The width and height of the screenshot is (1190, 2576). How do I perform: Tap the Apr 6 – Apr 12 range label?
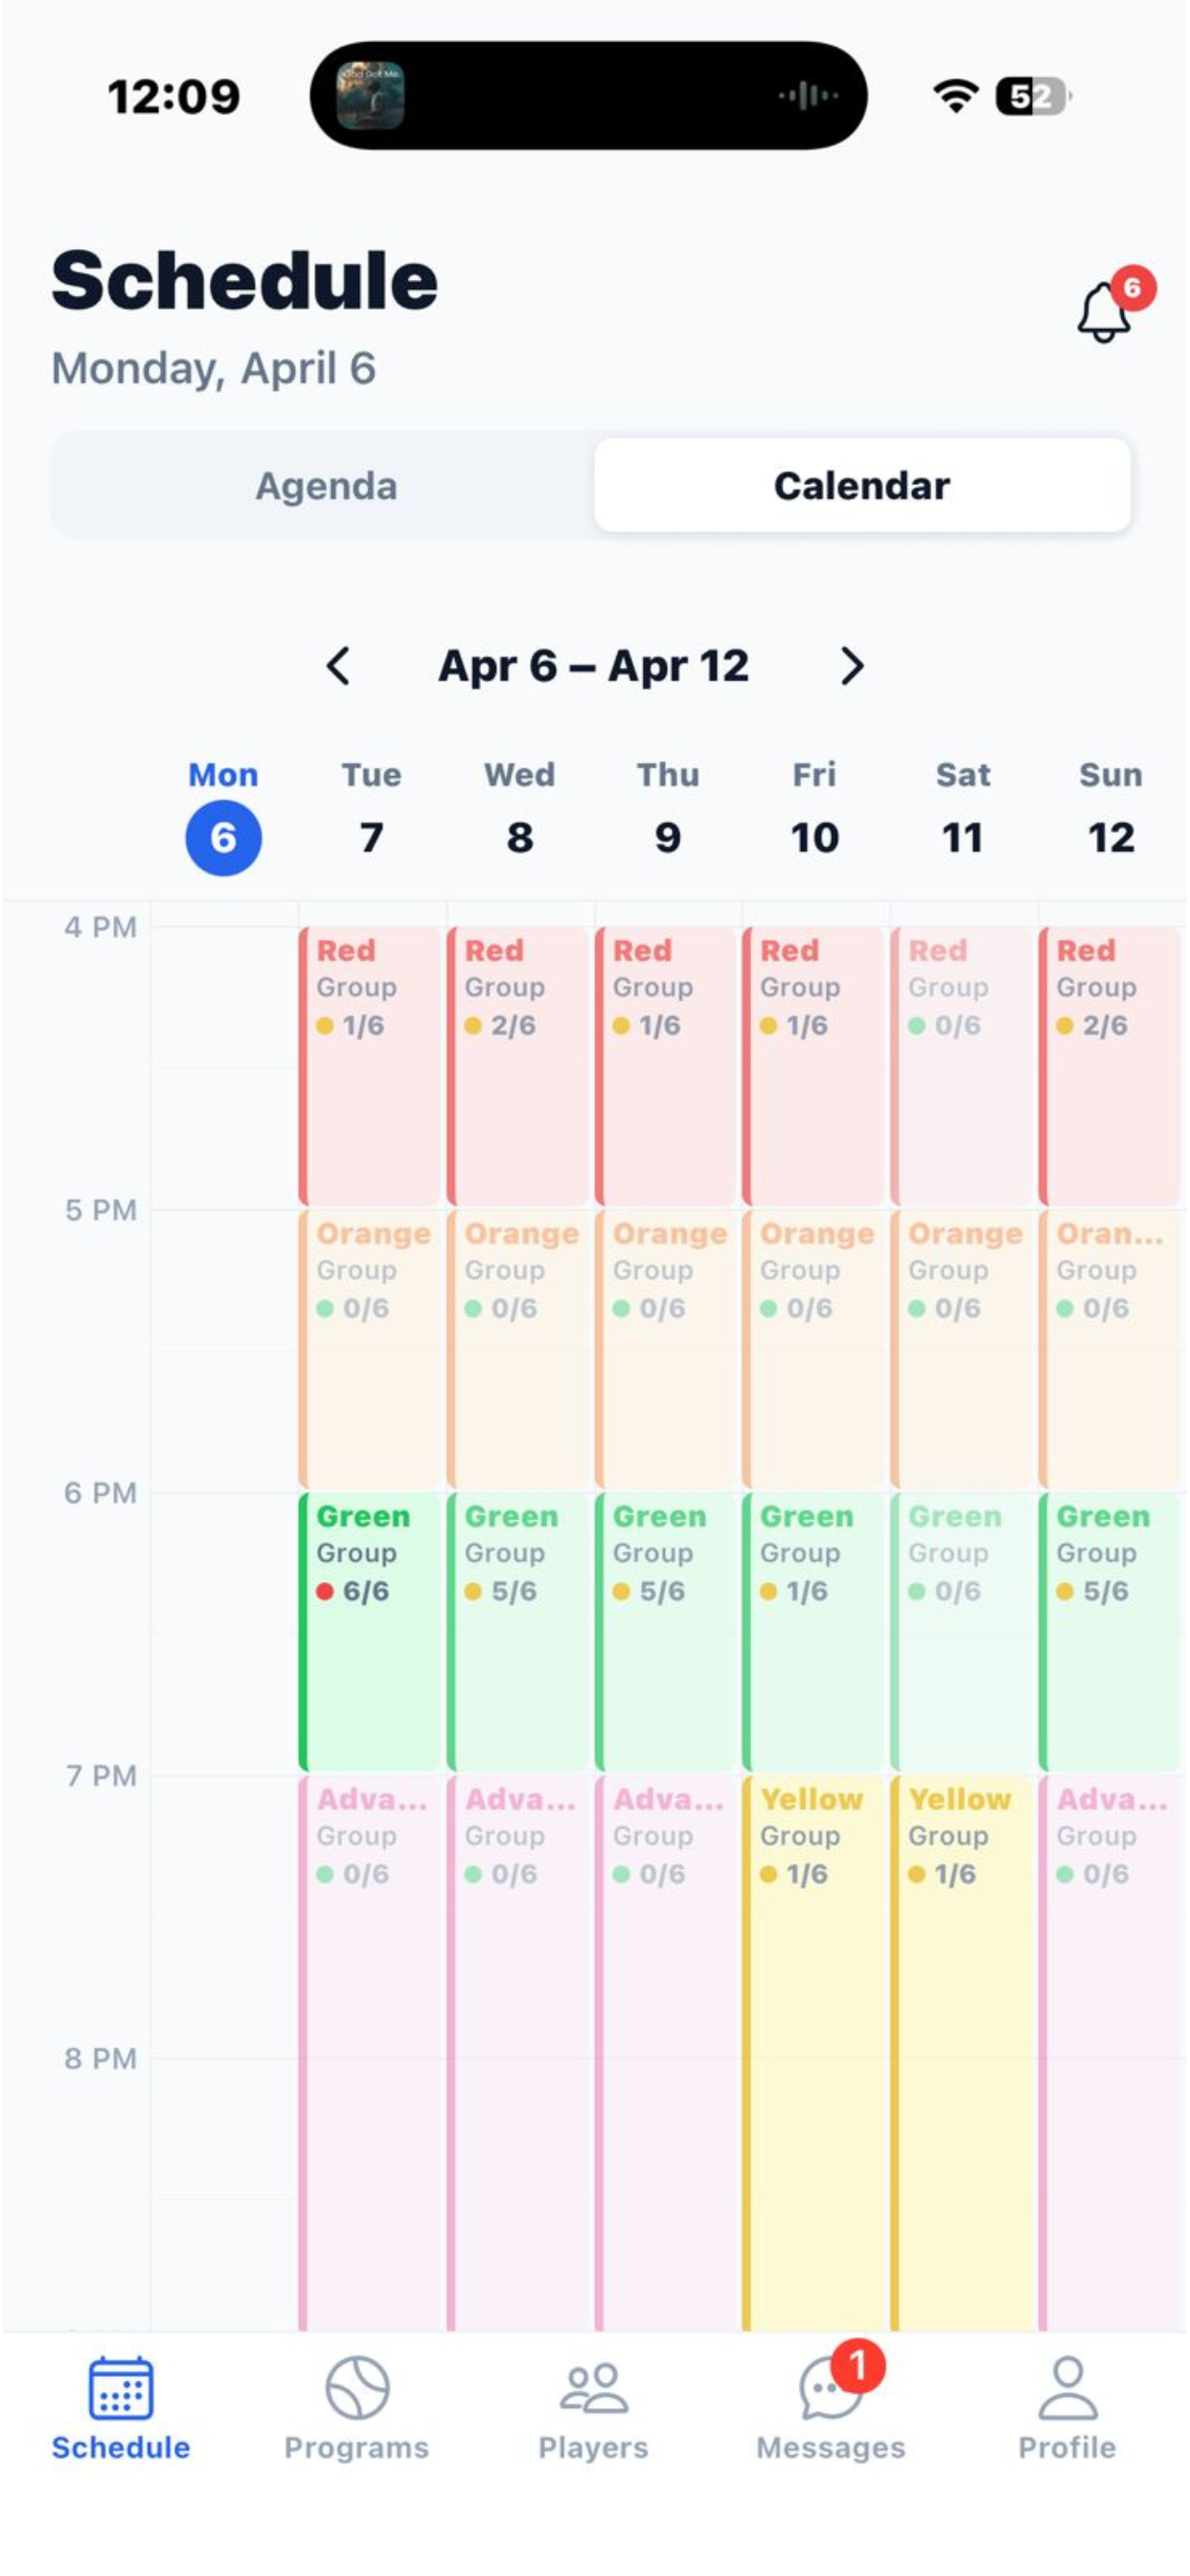pyautogui.click(x=594, y=666)
